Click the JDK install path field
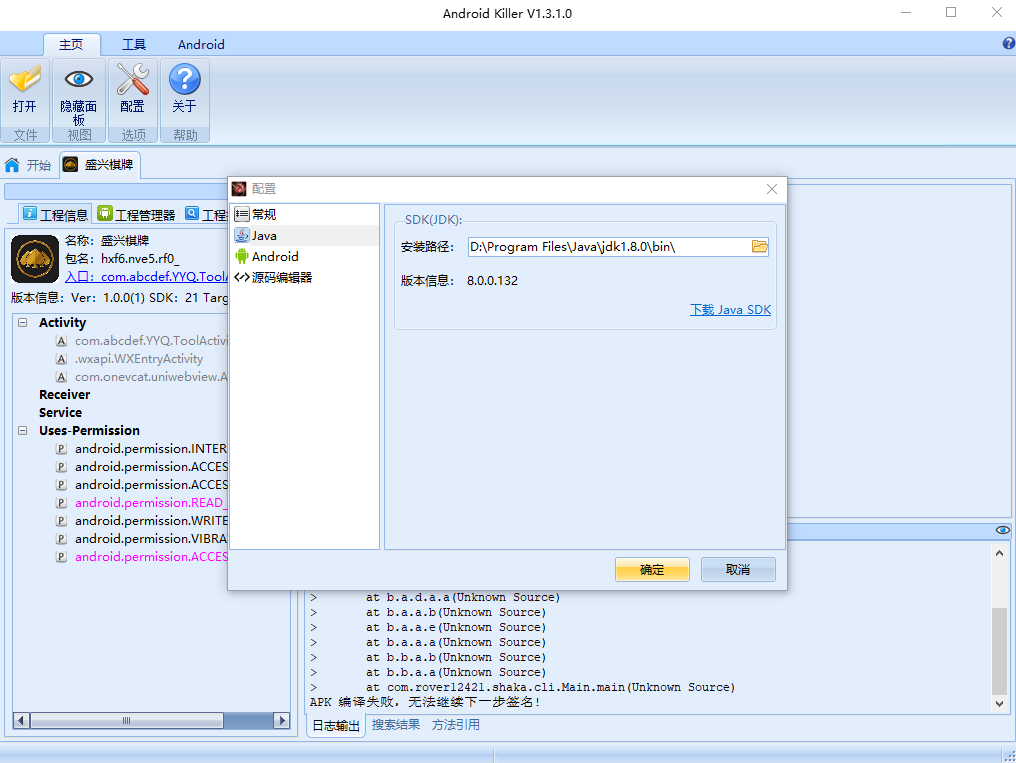This screenshot has height=763, width=1016. (606, 247)
